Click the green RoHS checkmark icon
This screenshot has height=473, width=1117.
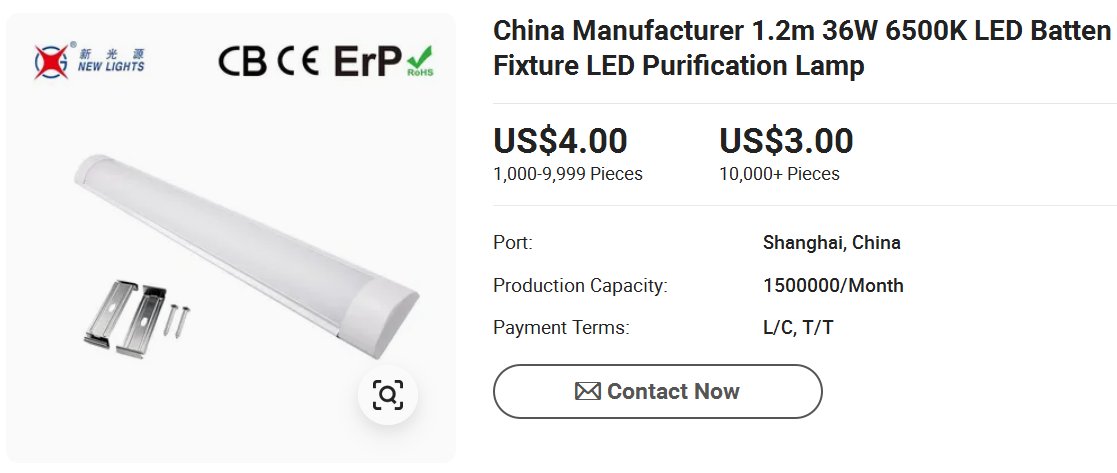pyautogui.click(x=420, y=60)
